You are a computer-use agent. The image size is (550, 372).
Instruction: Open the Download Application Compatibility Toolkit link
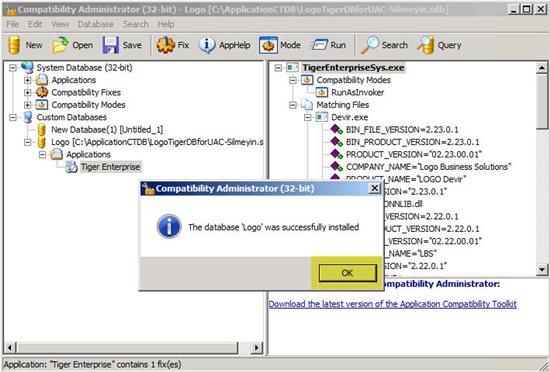point(393,304)
